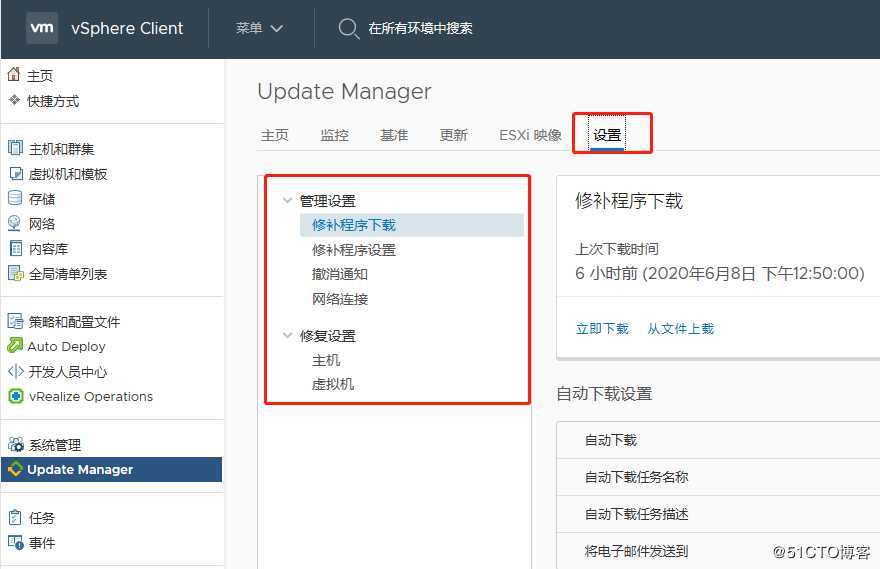Click the search field 在所有环境中搜索

tap(420, 28)
